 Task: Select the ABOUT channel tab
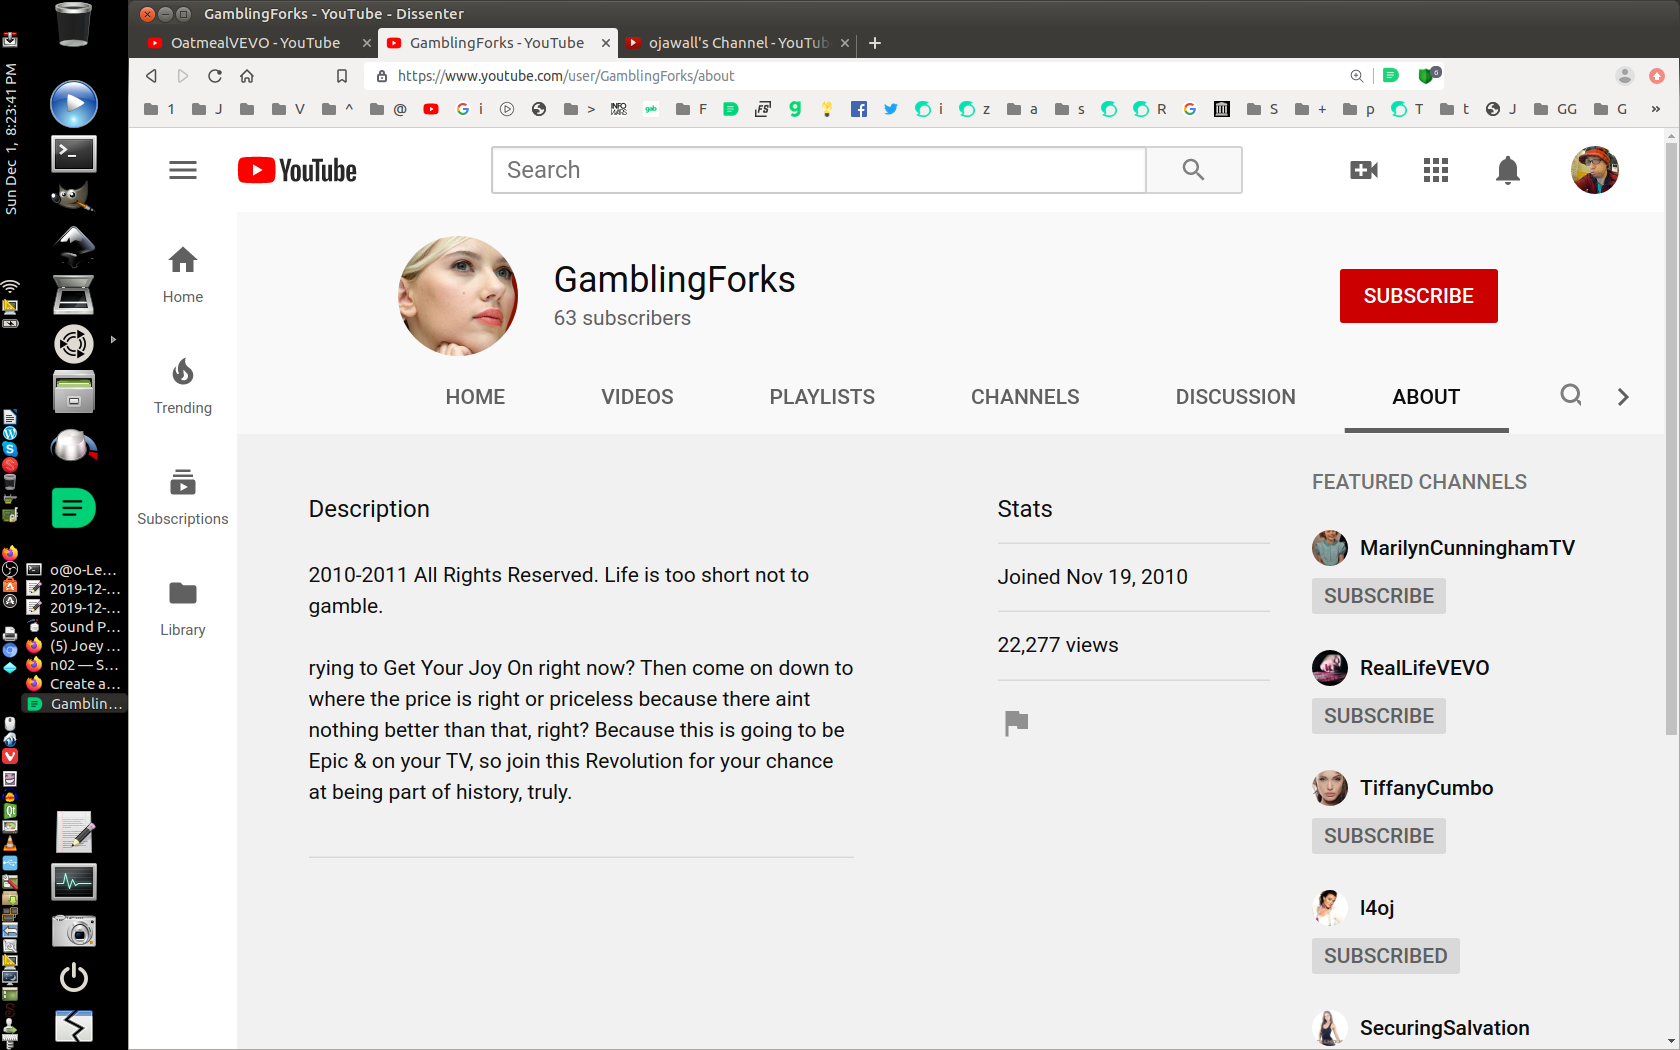click(1426, 397)
